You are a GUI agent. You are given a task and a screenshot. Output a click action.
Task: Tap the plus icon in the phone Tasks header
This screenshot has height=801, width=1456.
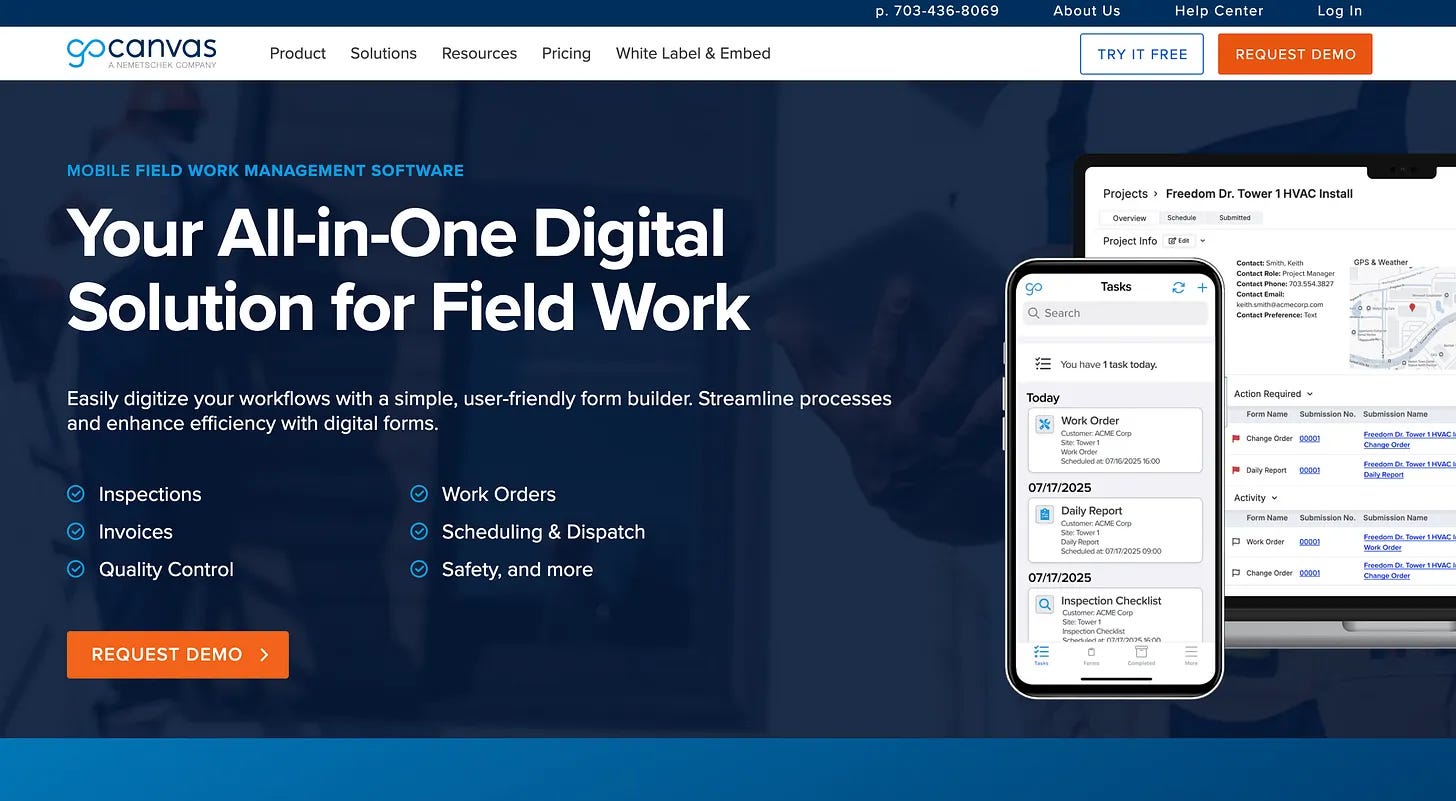click(x=1202, y=287)
